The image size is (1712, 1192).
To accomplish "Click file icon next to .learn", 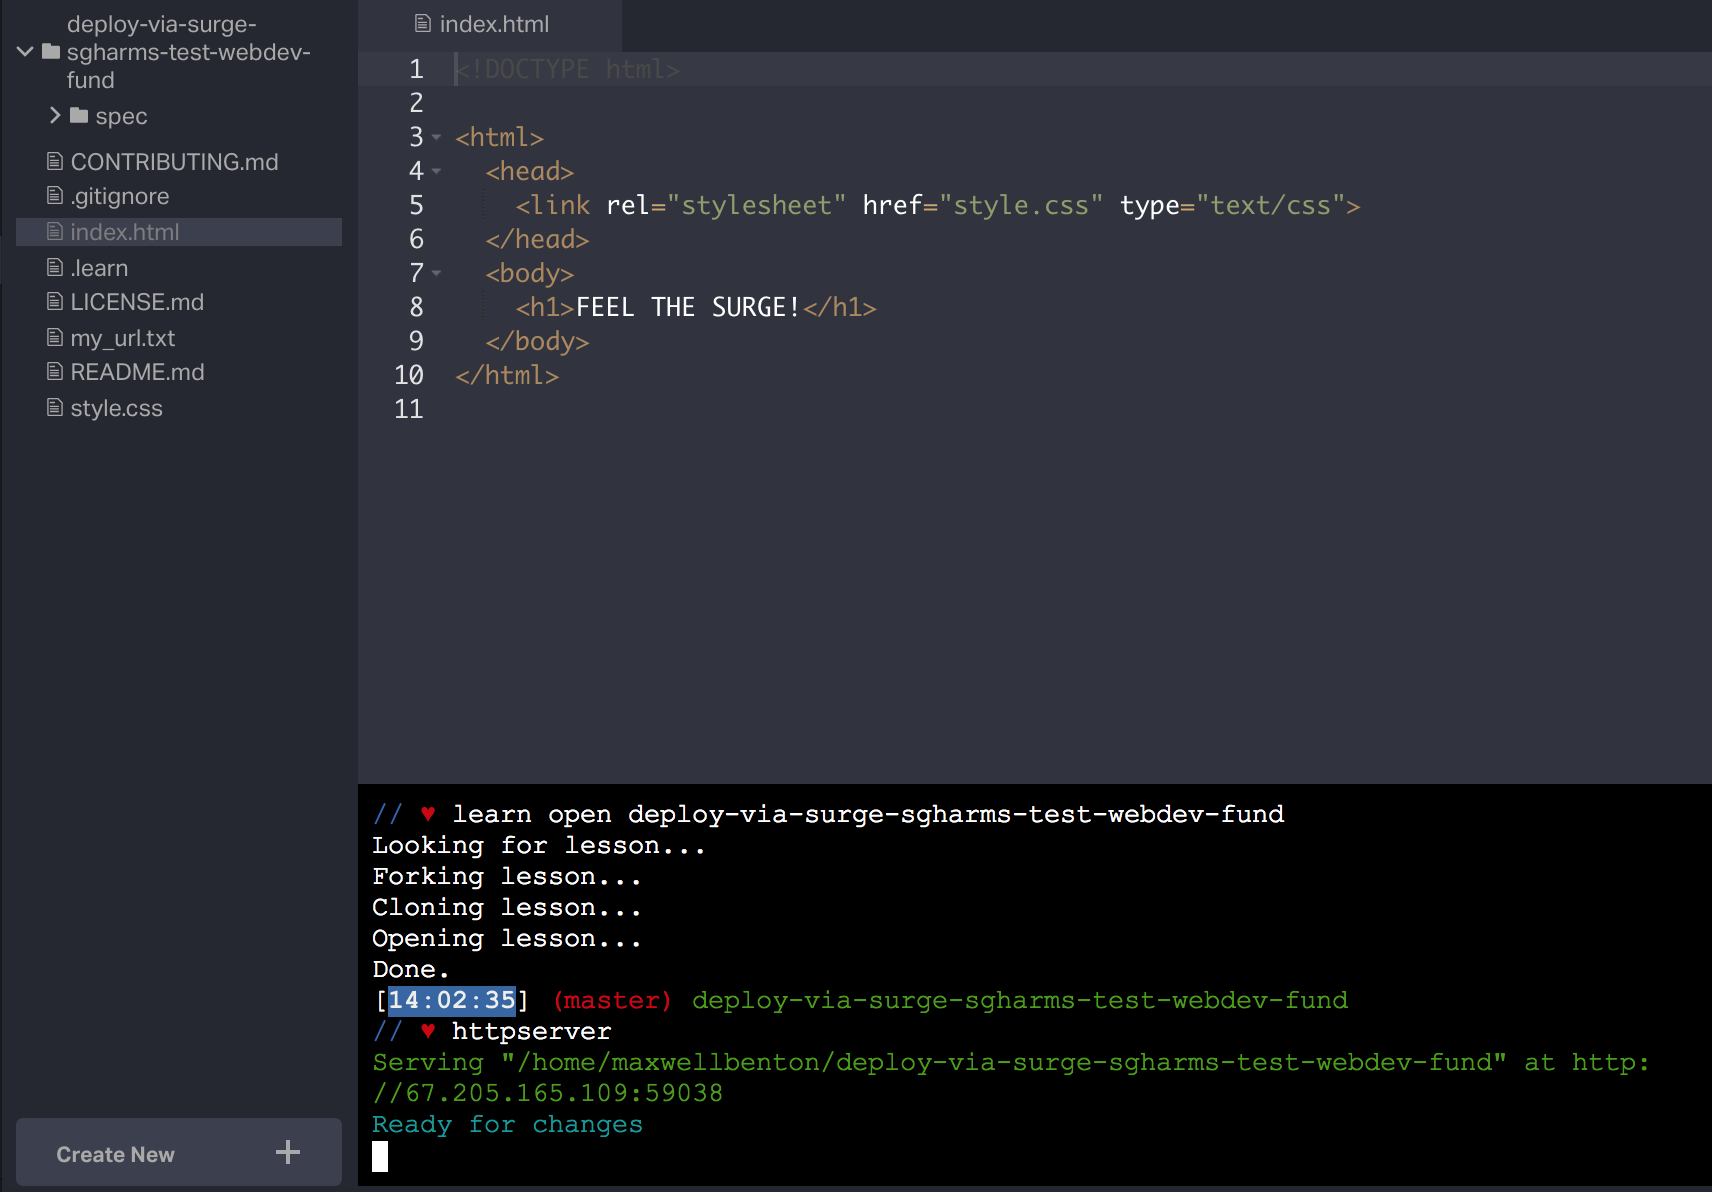I will click(x=55, y=267).
